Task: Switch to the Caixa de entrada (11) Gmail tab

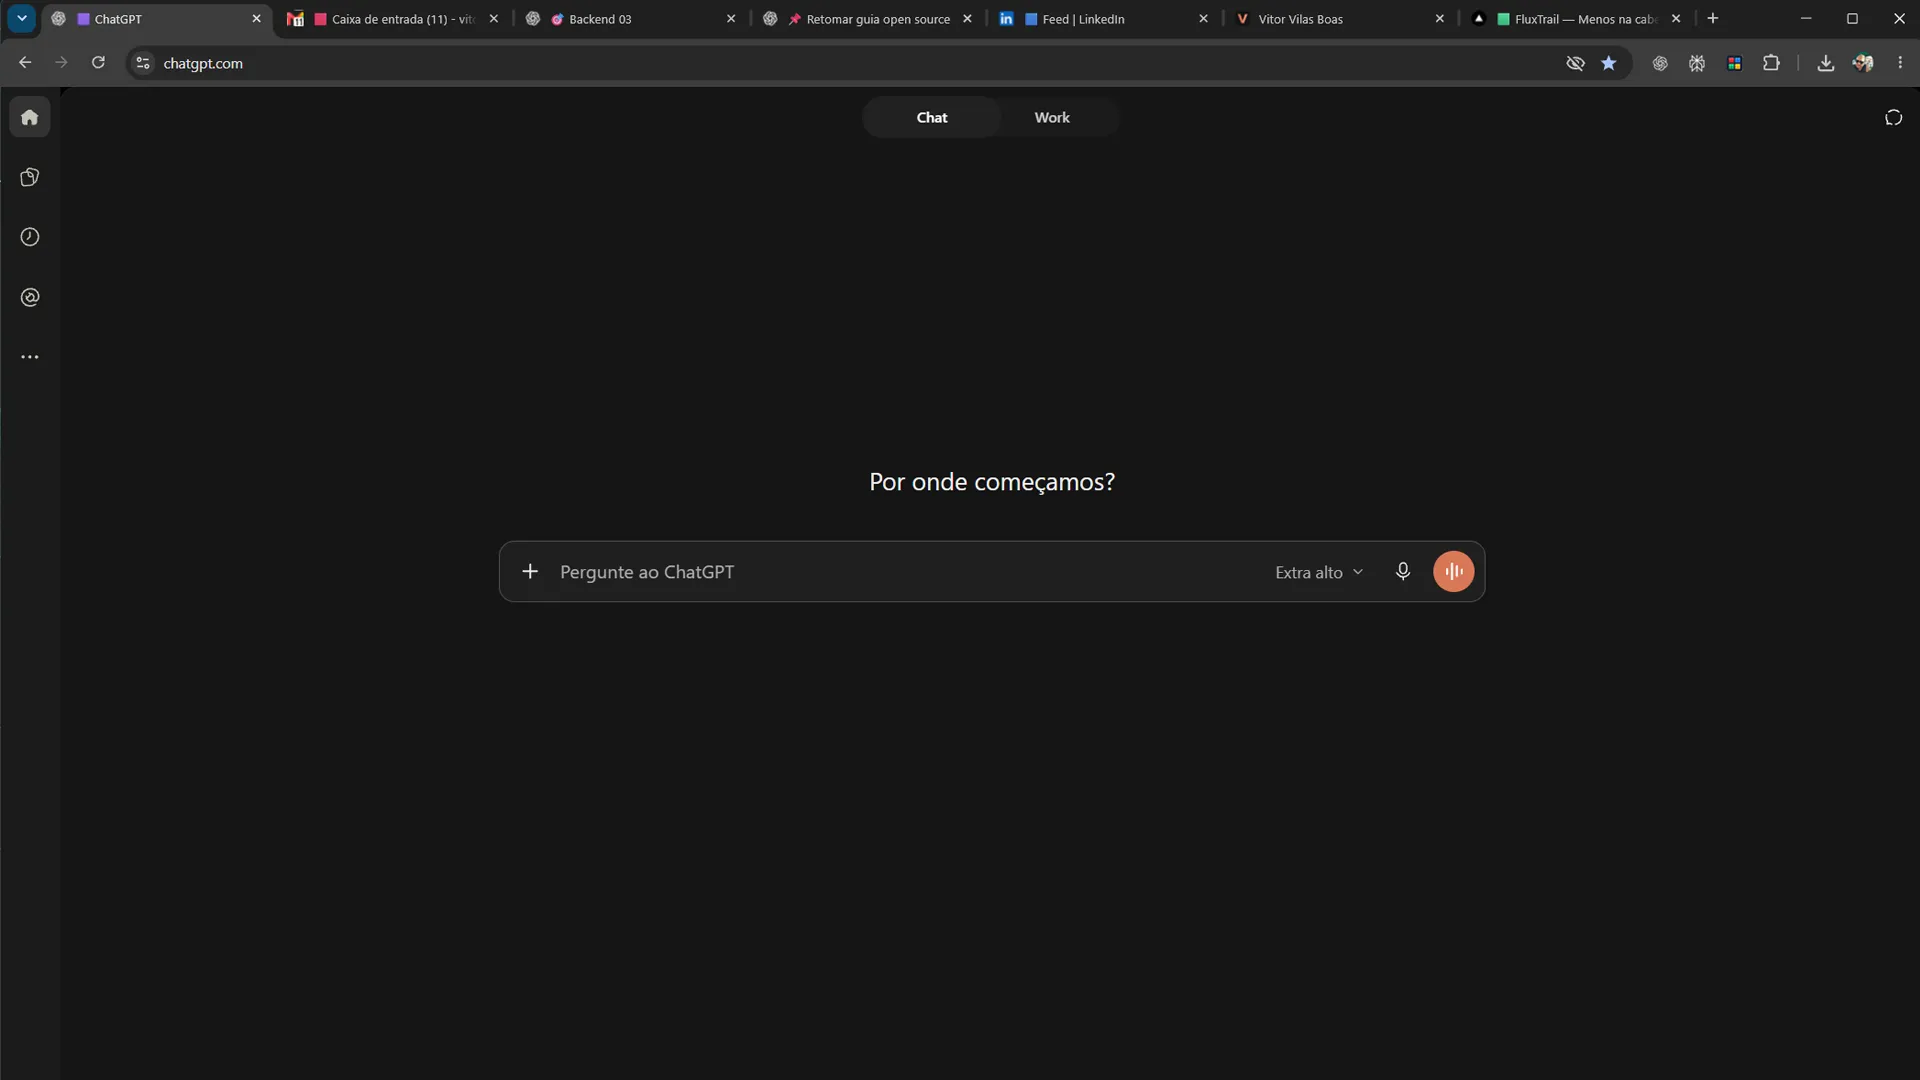Action: [x=392, y=19]
